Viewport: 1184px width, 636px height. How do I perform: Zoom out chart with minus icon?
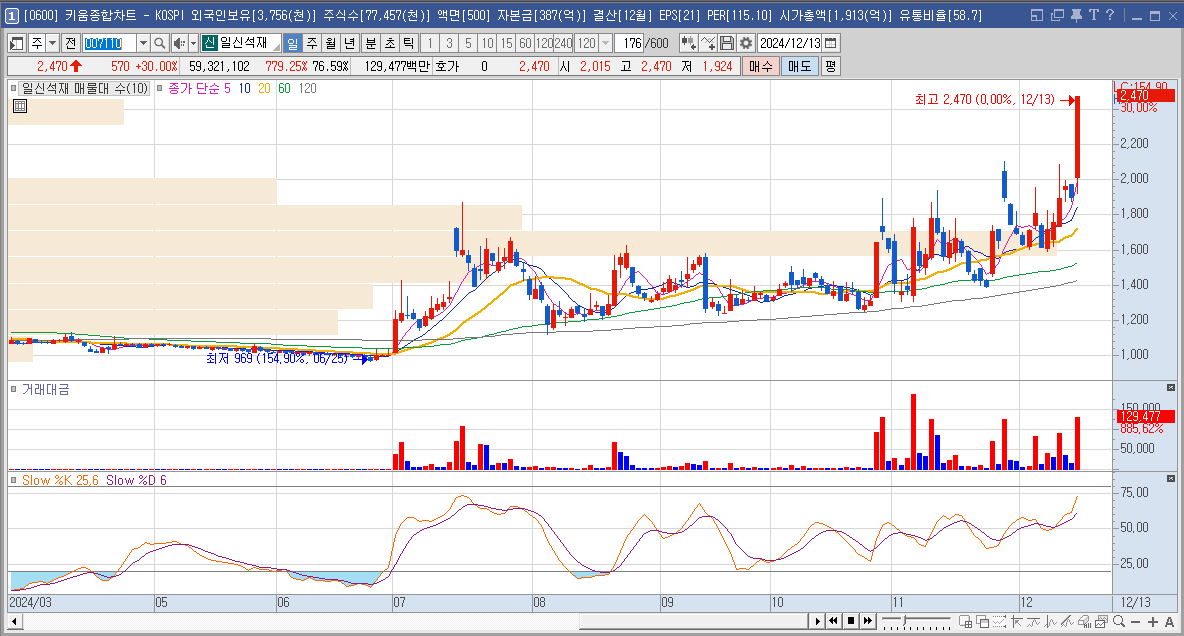(x=1136, y=622)
